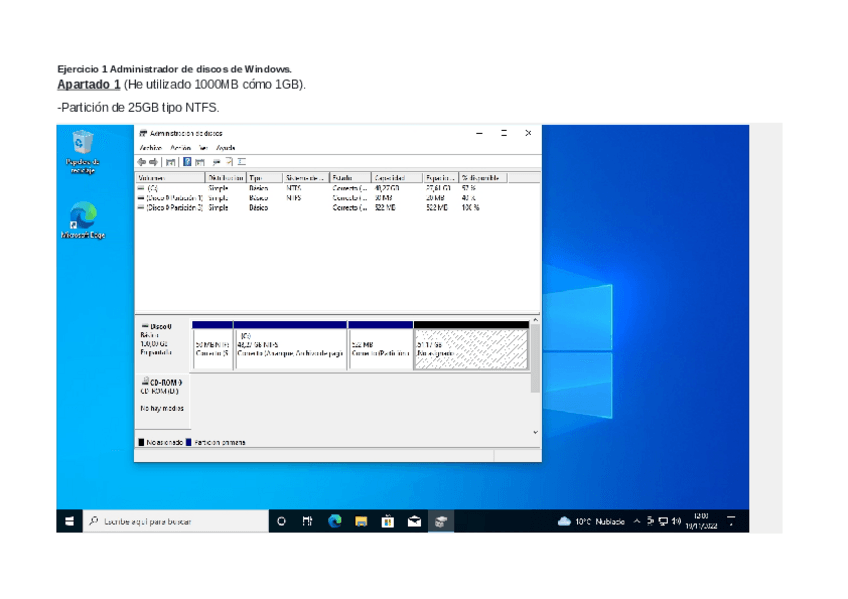Click the Forward arrow in Disk Management toolbar
The width and height of the screenshot is (848, 599).
click(x=153, y=161)
